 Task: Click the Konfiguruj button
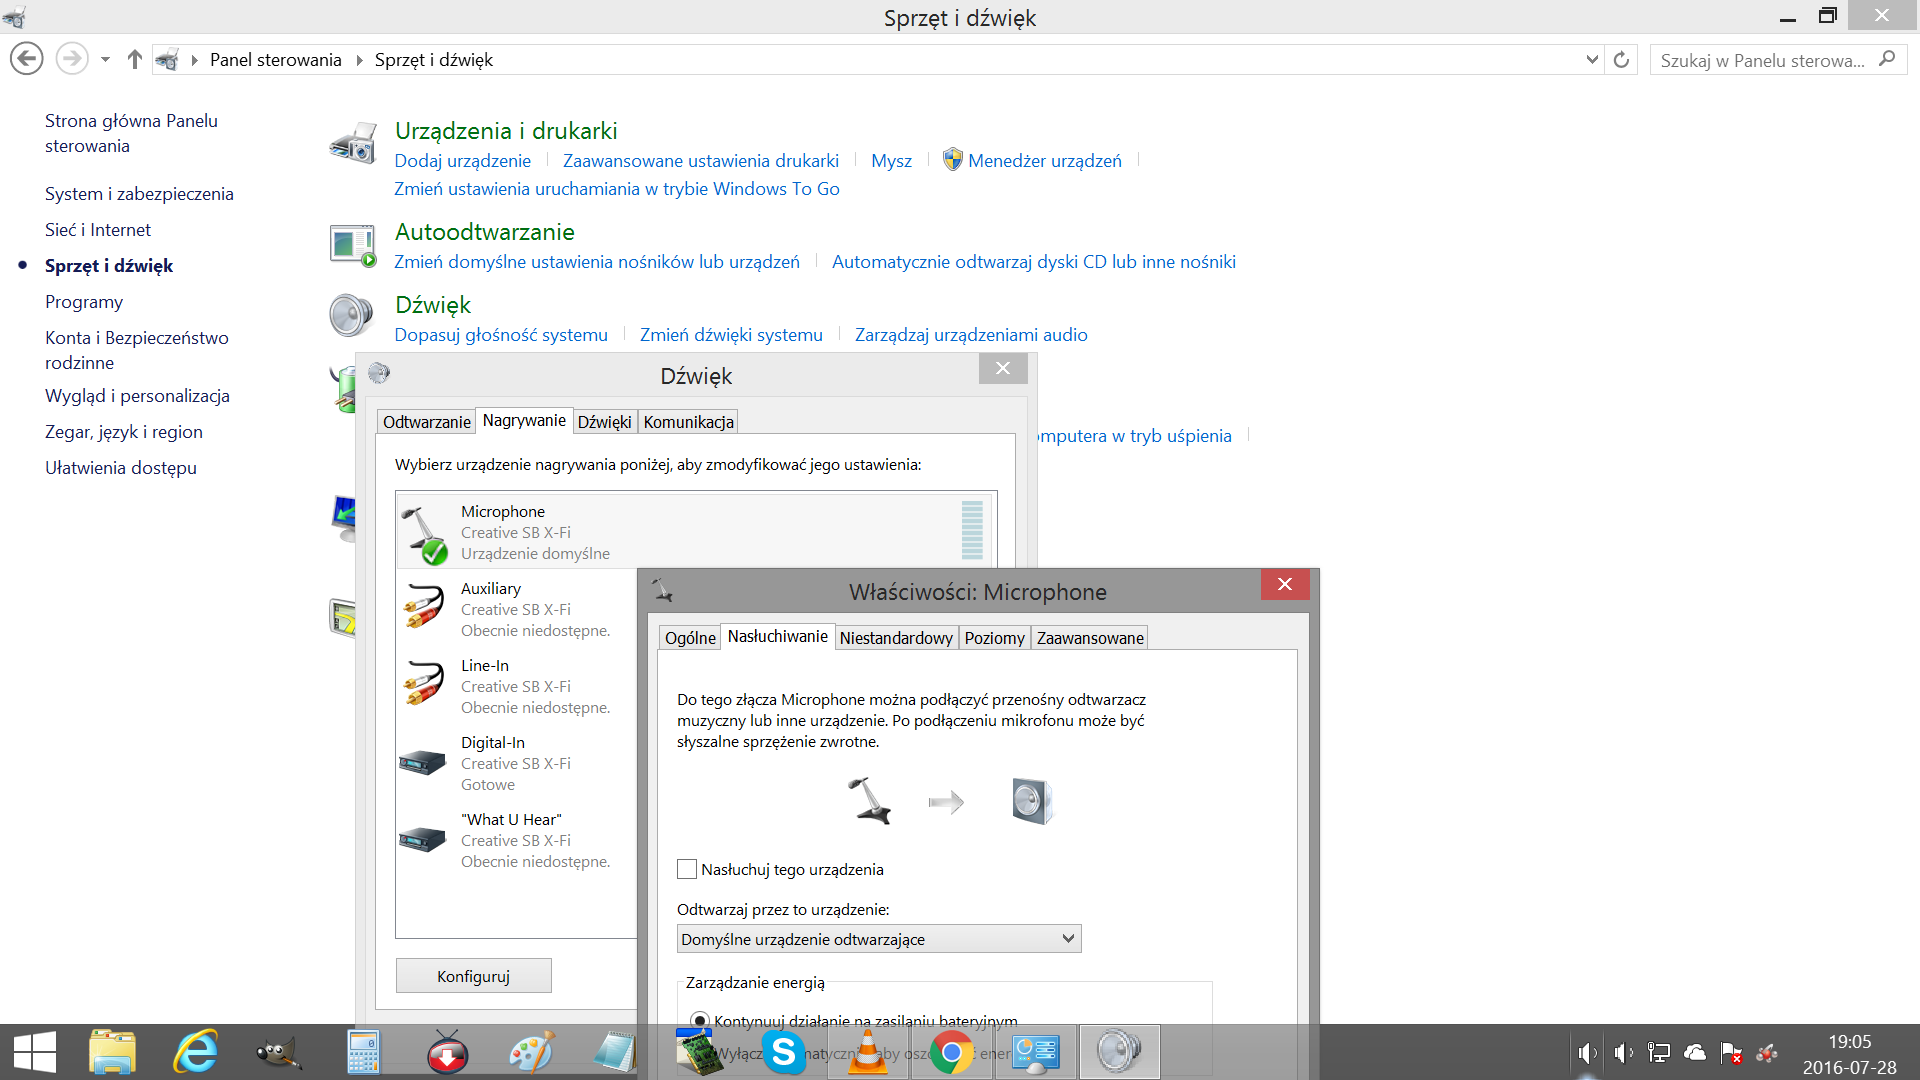point(473,976)
